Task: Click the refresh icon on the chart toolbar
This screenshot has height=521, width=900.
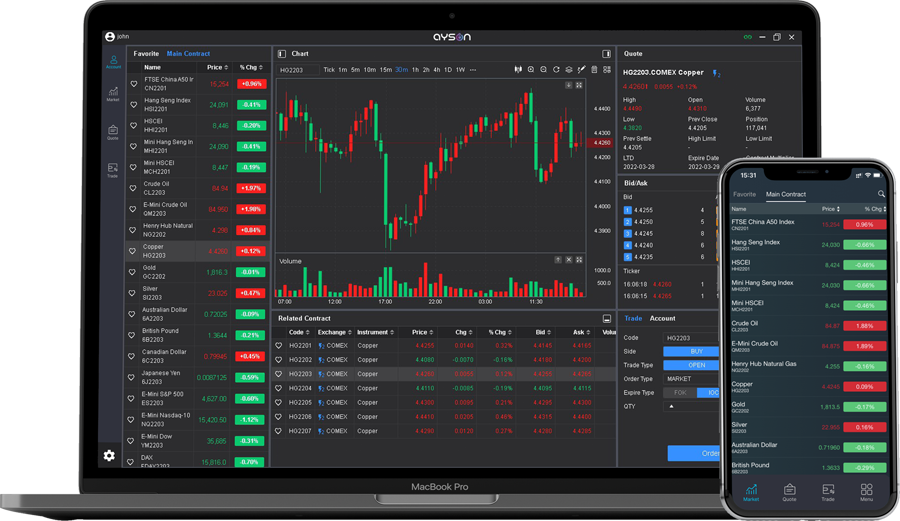Action: click(556, 70)
